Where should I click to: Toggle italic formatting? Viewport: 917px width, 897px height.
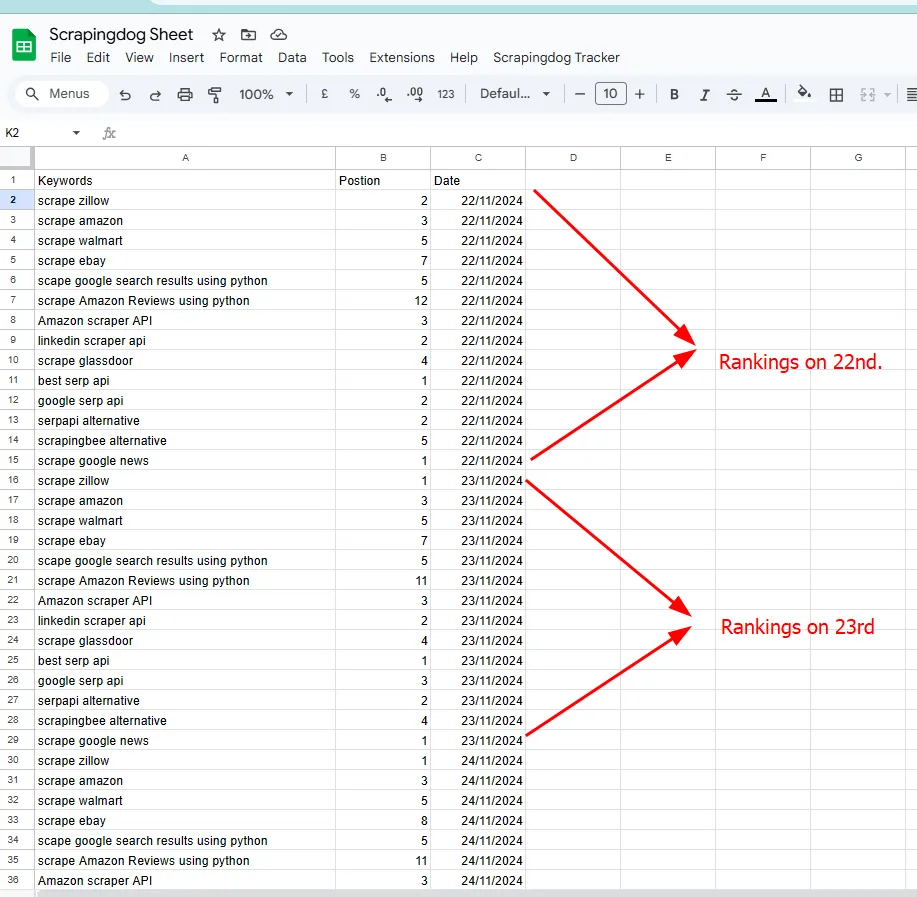pyautogui.click(x=704, y=93)
